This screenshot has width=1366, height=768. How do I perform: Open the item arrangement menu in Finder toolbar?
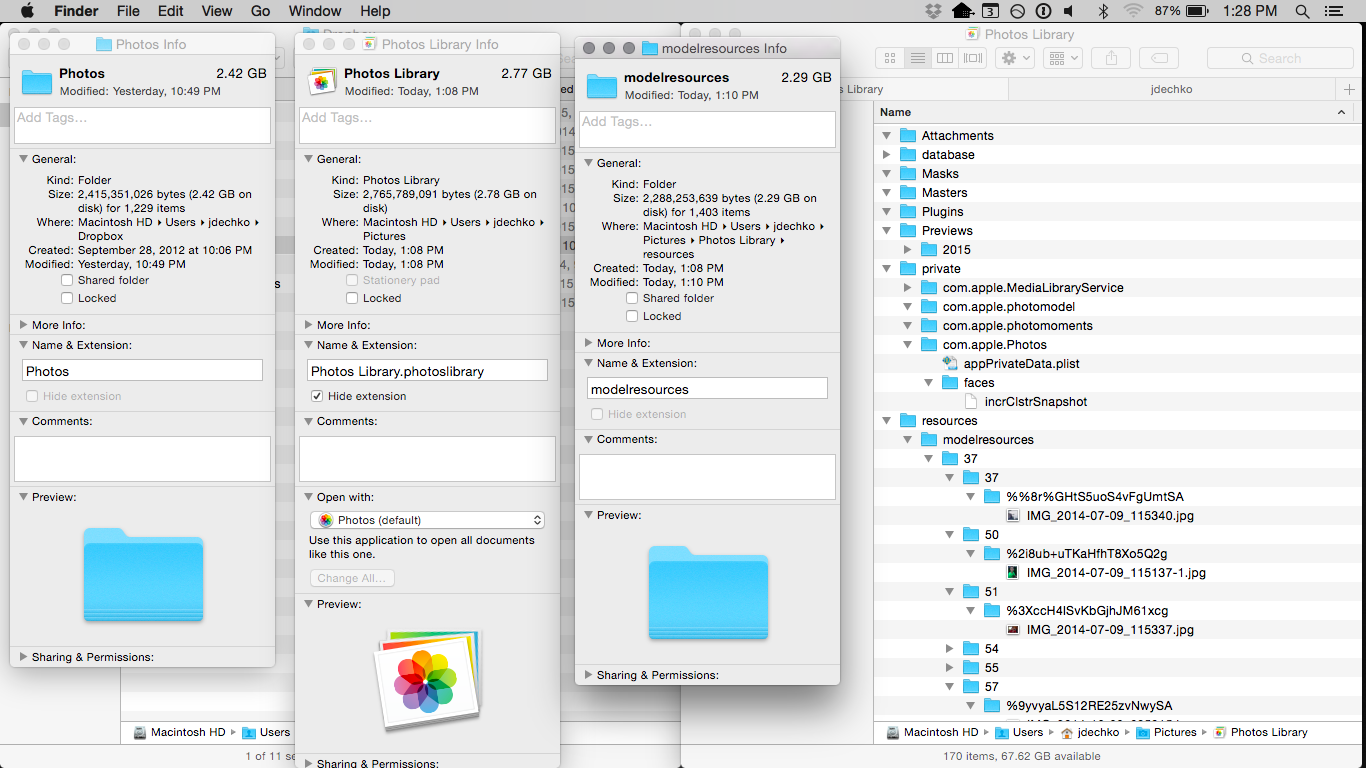pyautogui.click(x=1062, y=58)
